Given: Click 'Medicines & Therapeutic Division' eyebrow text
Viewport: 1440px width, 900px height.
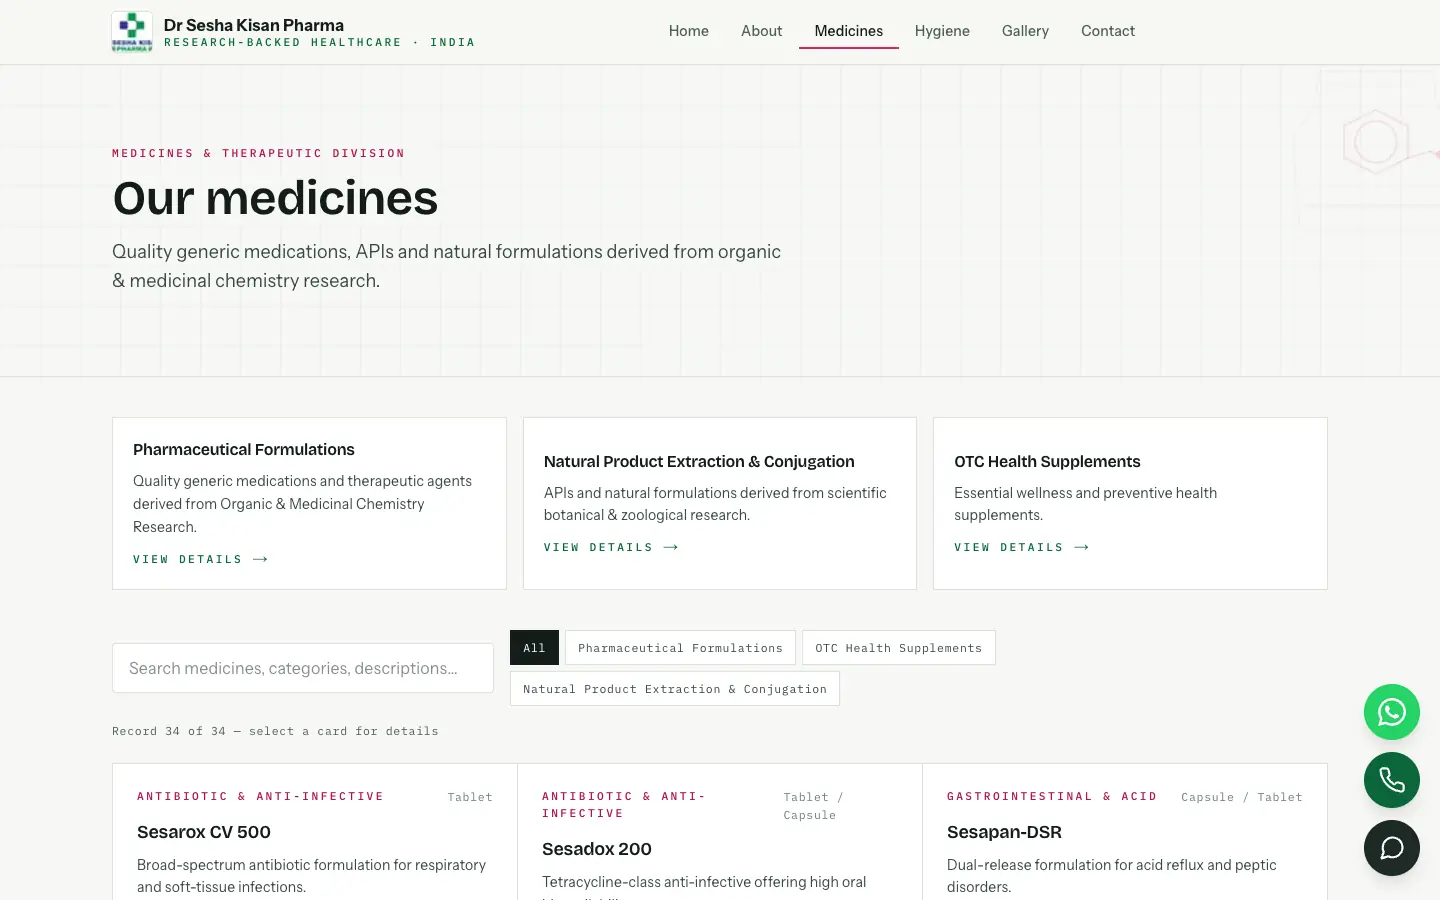Looking at the screenshot, I should (259, 153).
